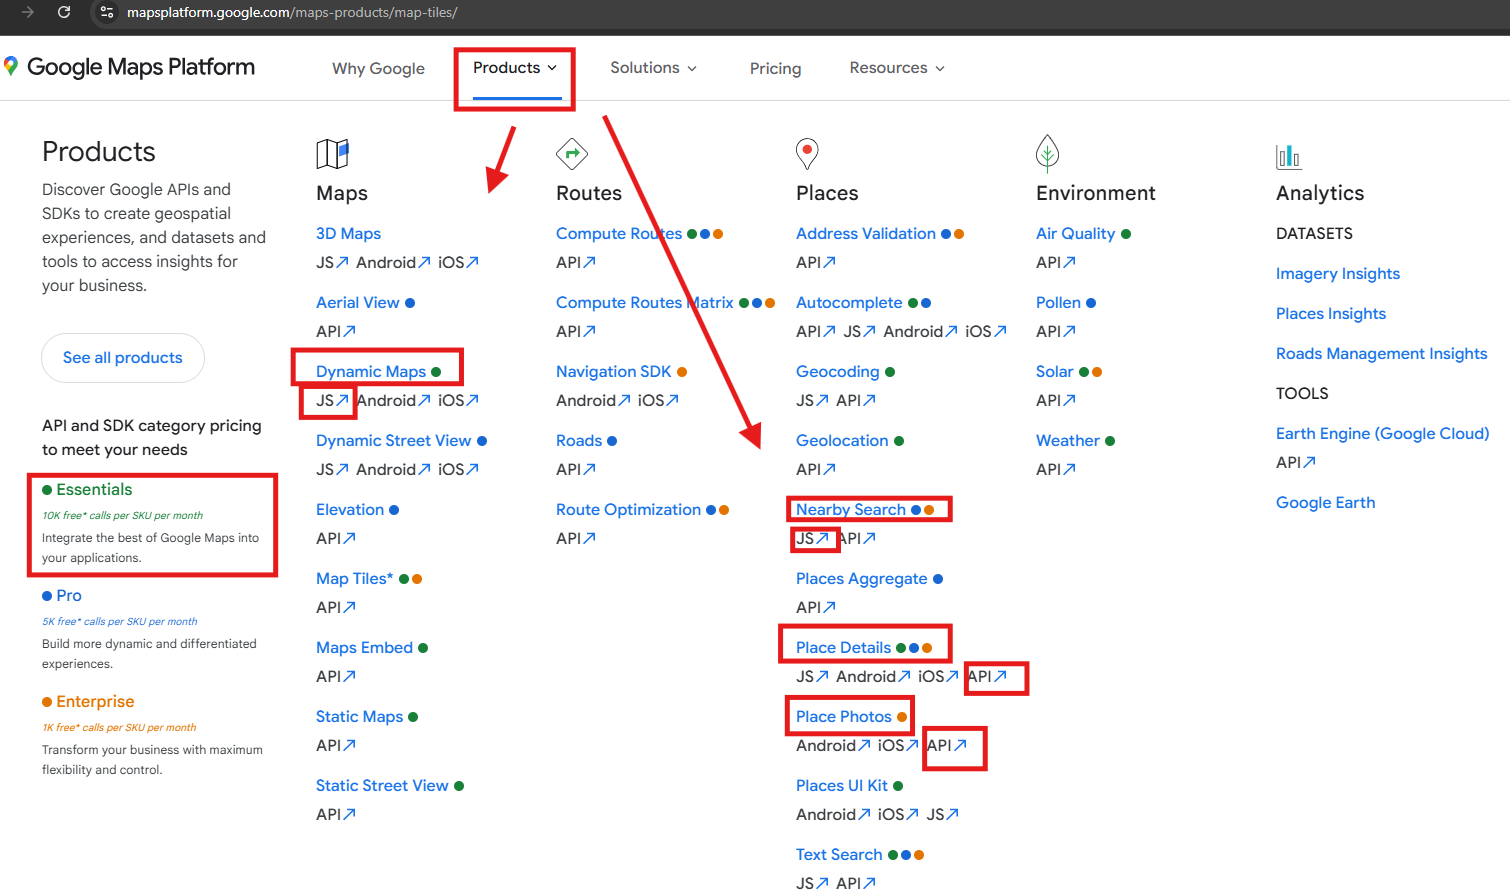Open the Dynamic Street View product link
The image size is (1510, 894).
tap(393, 440)
